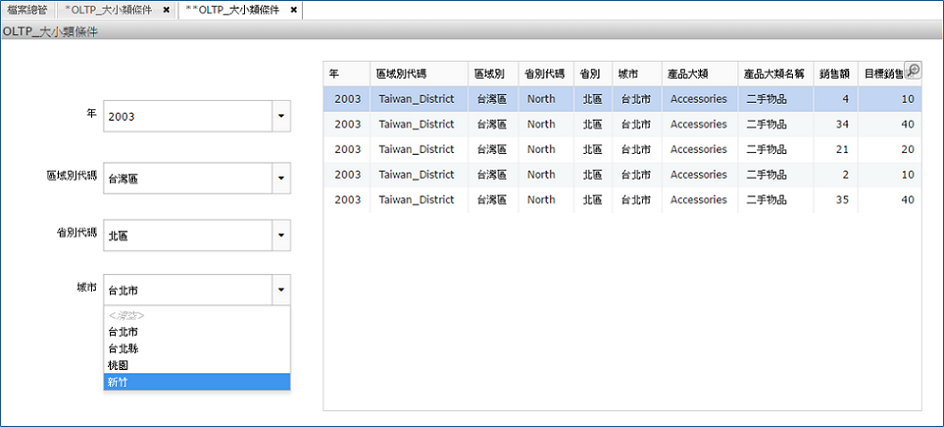Click the 省別代碼 field showing 北區
944x427 pixels.
coord(187,237)
